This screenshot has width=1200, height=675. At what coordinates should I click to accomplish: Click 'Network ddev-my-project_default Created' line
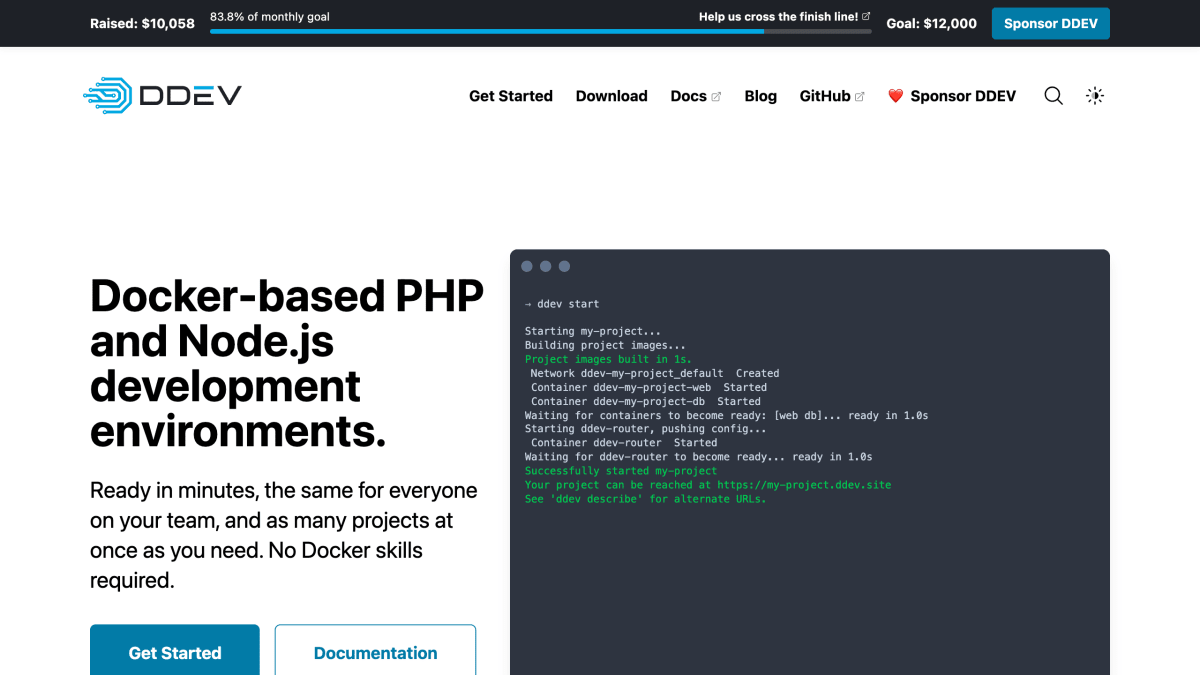pyautogui.click(x=655, y=373)
